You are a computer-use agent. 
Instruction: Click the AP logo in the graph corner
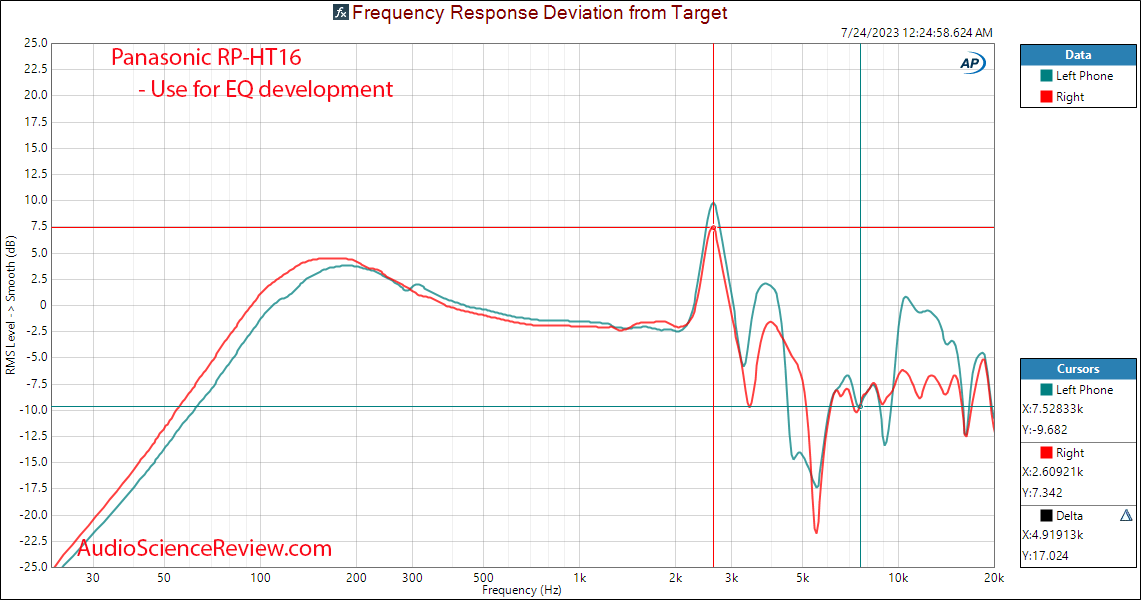972,63
